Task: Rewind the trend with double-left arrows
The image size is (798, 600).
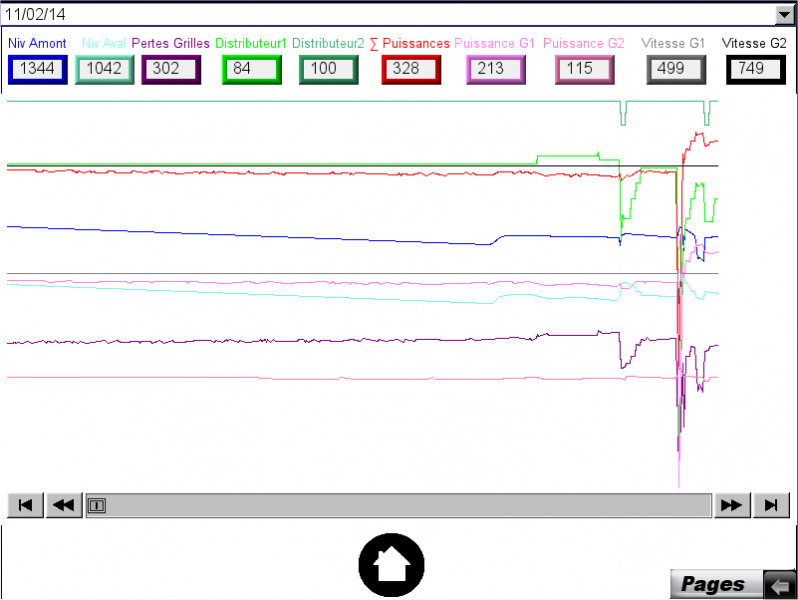Action: pos(64,506)
